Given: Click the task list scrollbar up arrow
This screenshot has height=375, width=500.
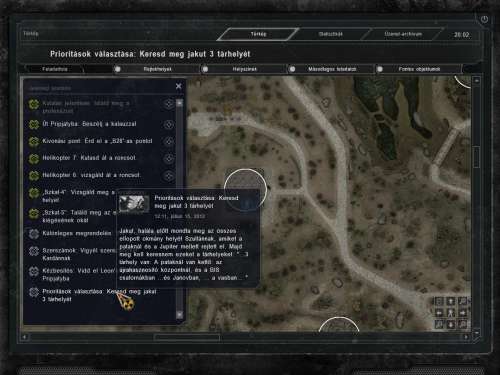Looking at the screenshot, I should [x=179, y=103].
